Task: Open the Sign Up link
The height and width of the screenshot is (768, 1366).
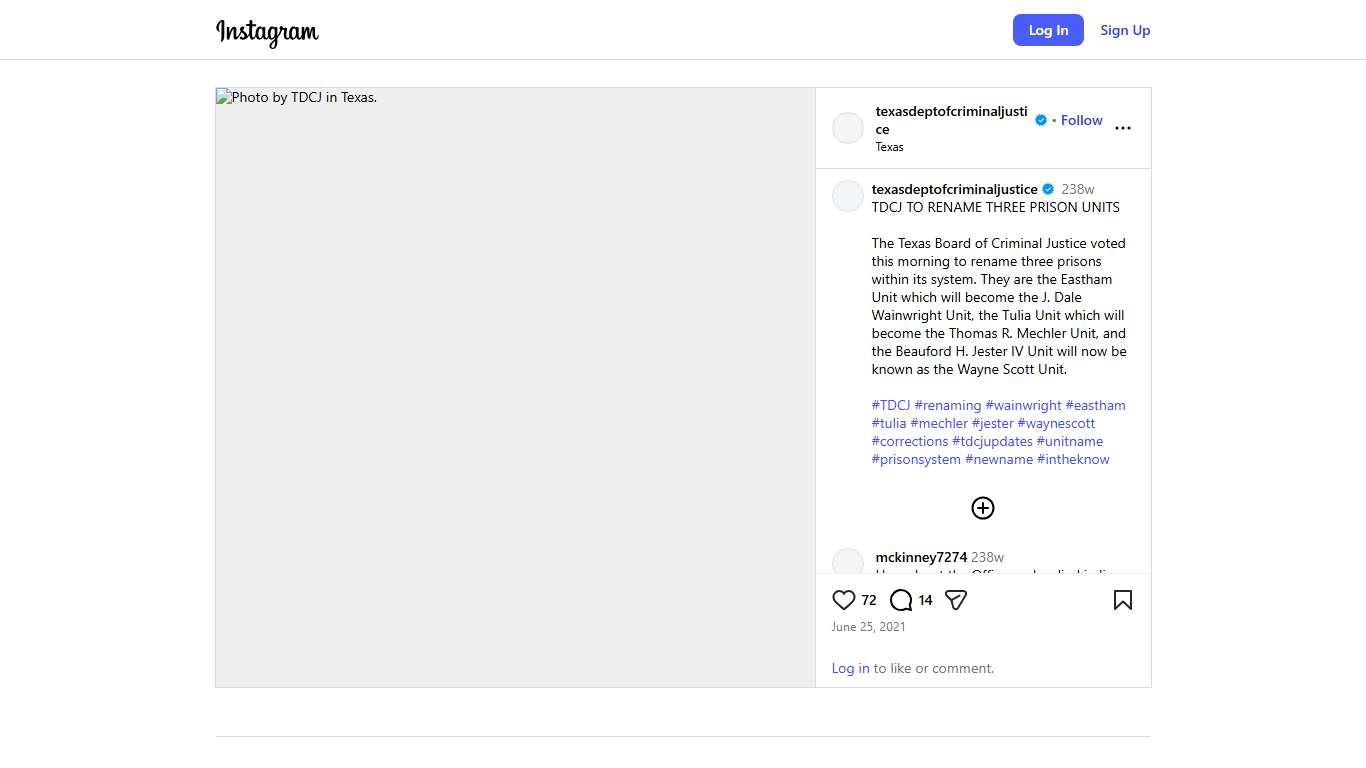Action: click(x=1125, y=30)
